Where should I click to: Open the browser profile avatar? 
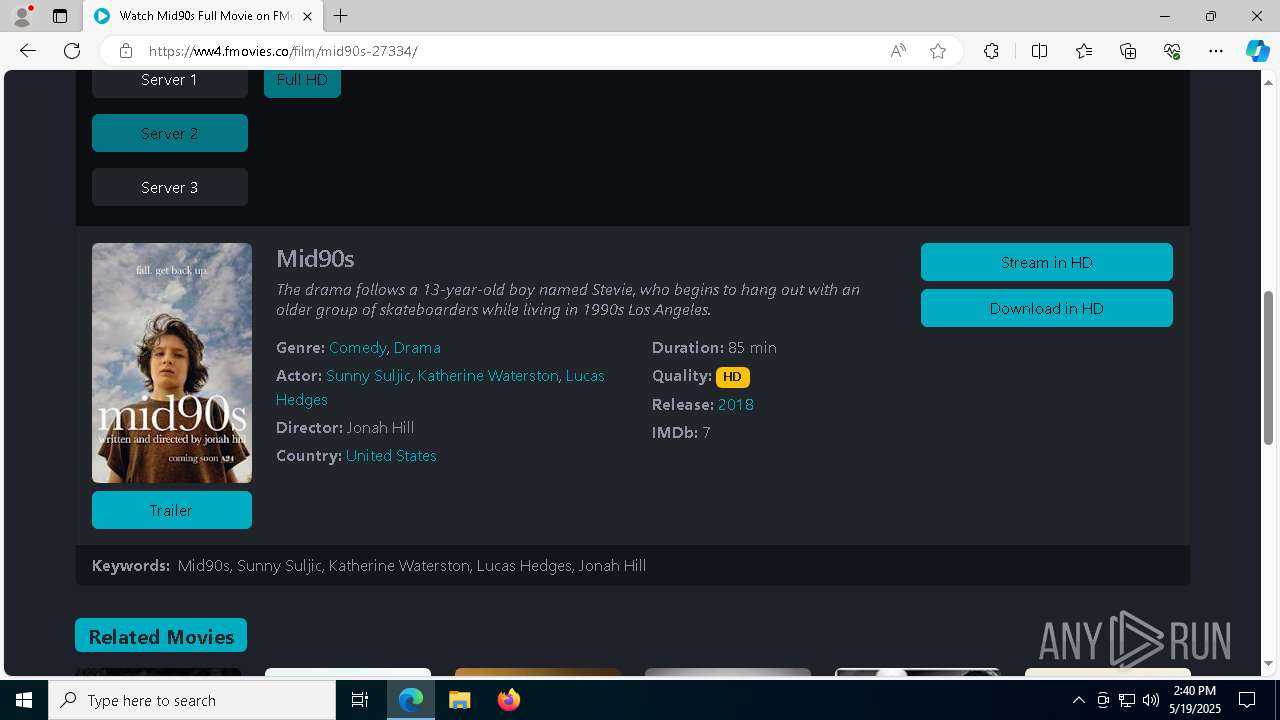point(21,16)
